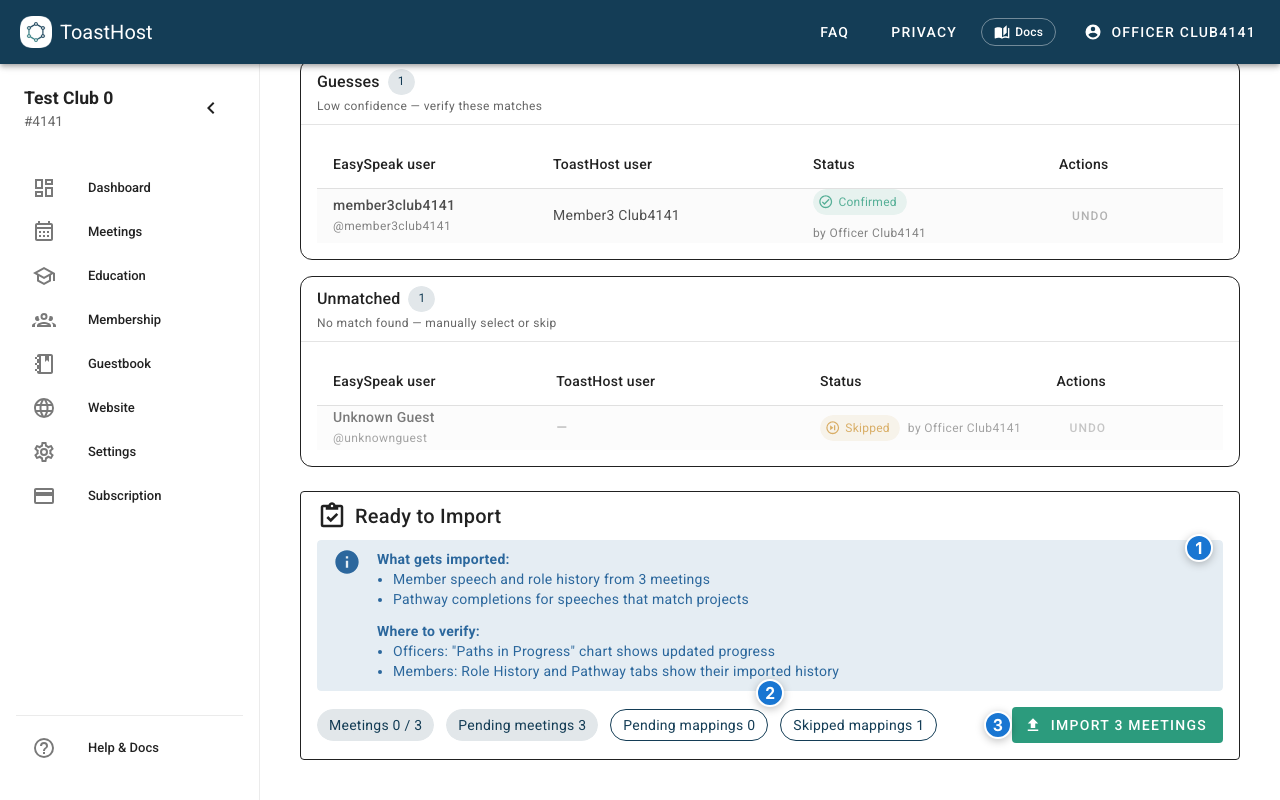Select the Website globe icon
The width and height of the screenshot is (1280, 800).
coord(44,407)
